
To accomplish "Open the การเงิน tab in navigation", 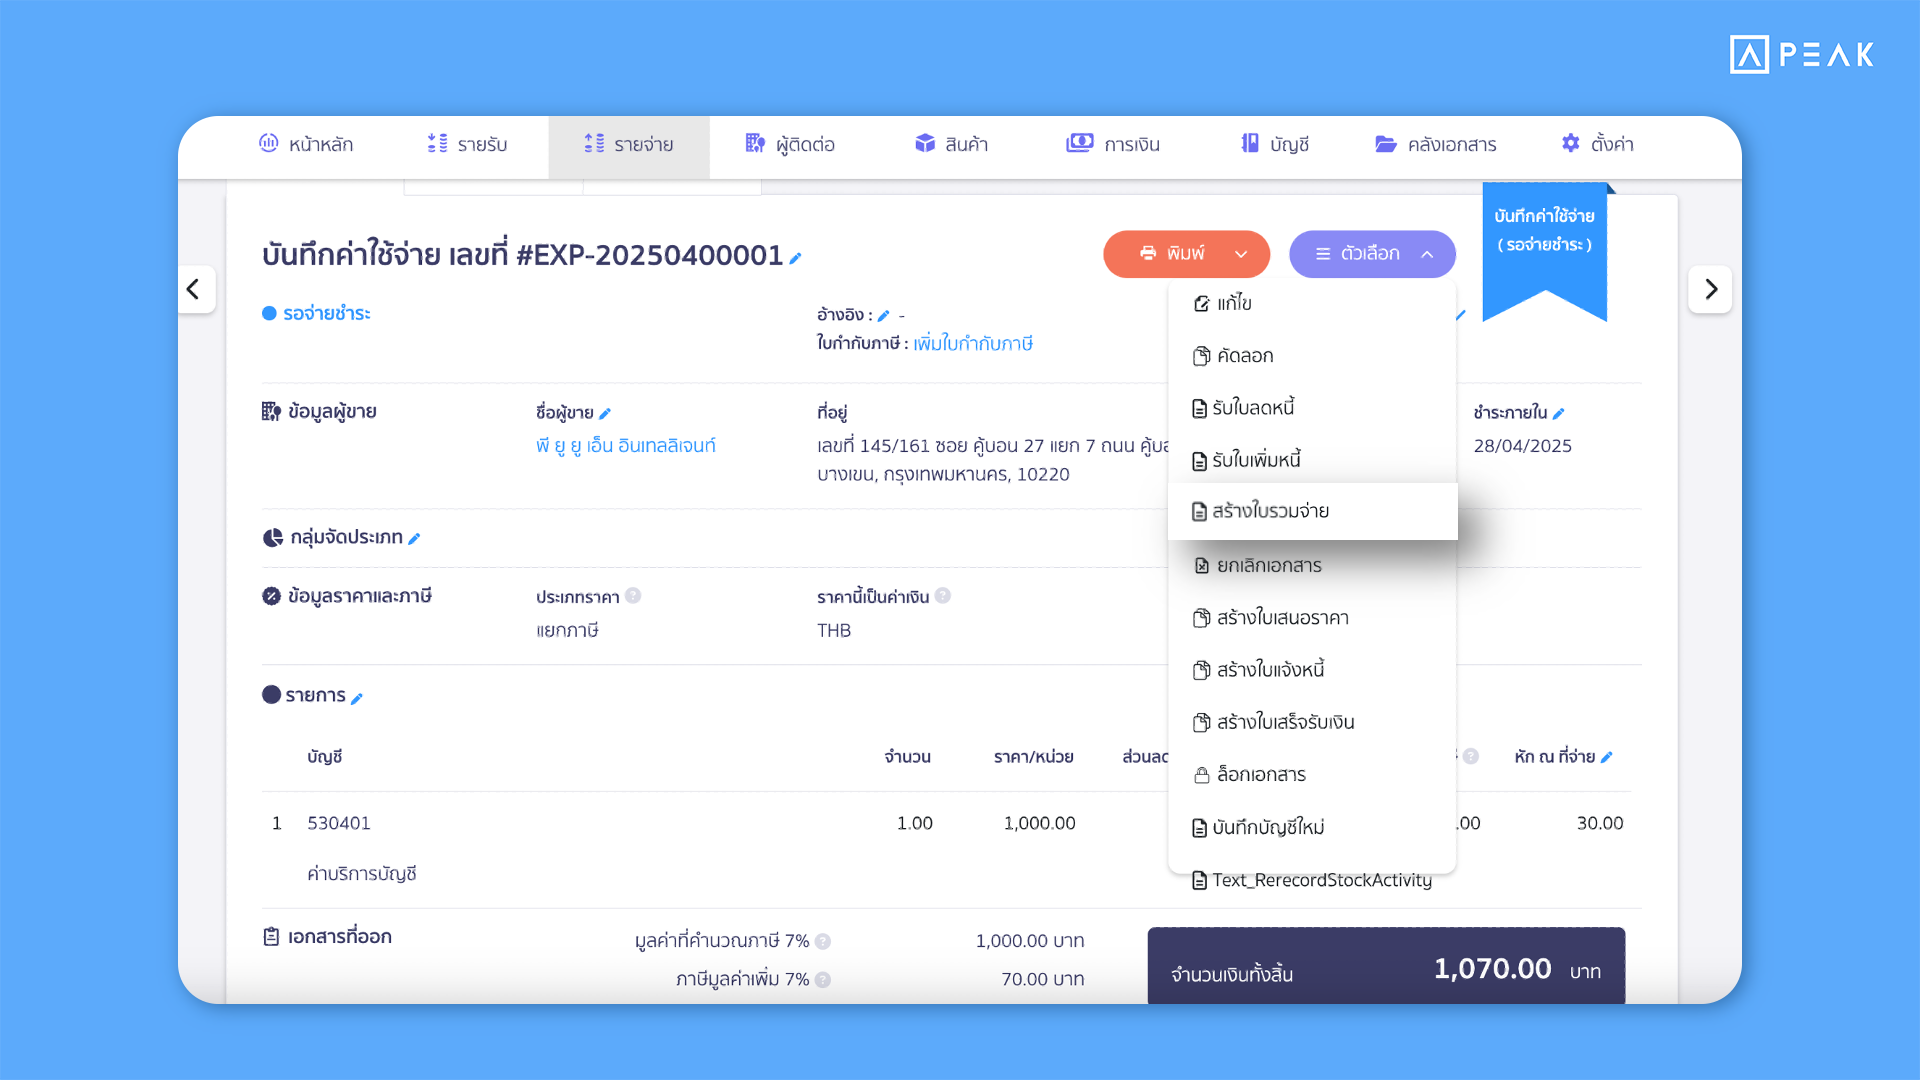I will pos(1113,144).
